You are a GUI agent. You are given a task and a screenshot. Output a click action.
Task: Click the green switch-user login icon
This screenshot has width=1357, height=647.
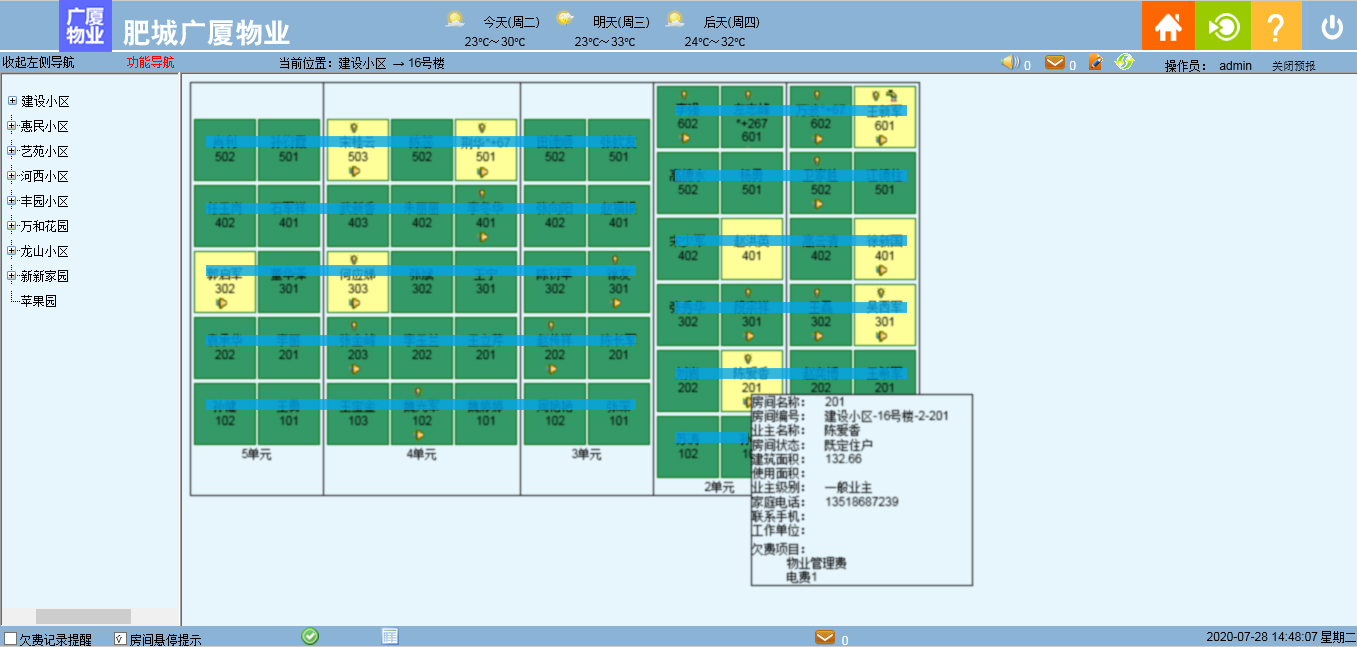click(x=1222, y=26)
